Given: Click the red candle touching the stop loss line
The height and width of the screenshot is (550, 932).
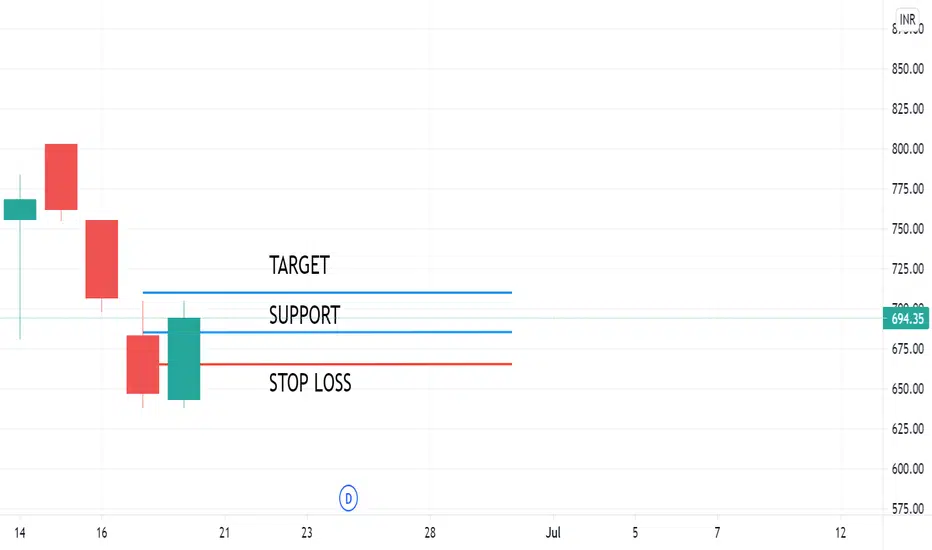Looking at the screenshot, I should click(143, 364).
